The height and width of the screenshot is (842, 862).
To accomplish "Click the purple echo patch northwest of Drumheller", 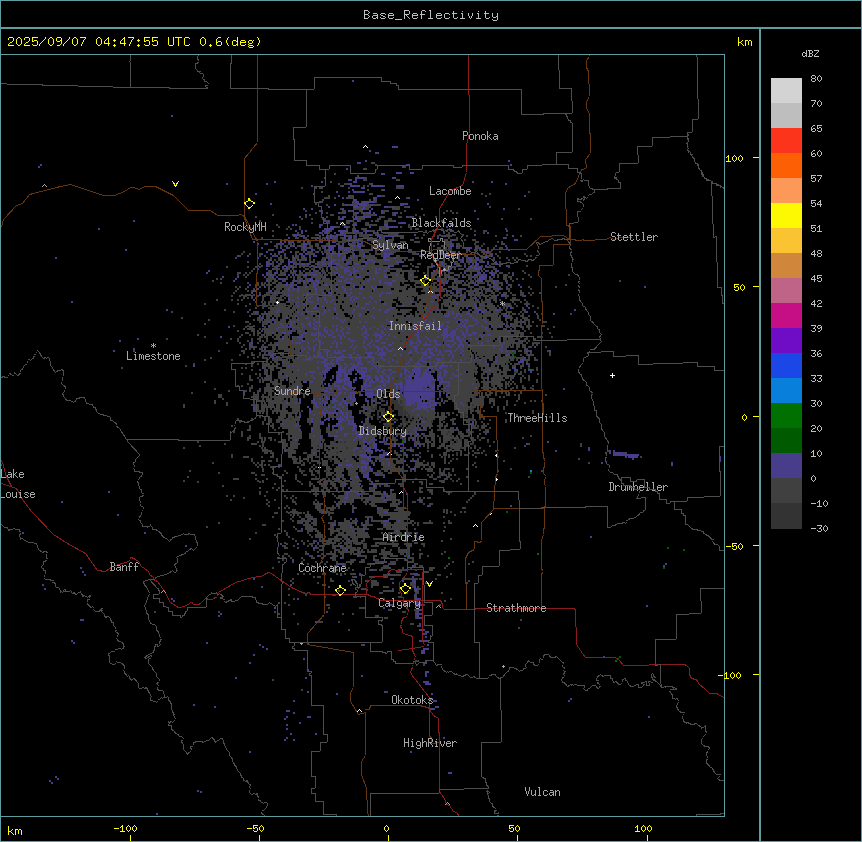I will point(624,455).
